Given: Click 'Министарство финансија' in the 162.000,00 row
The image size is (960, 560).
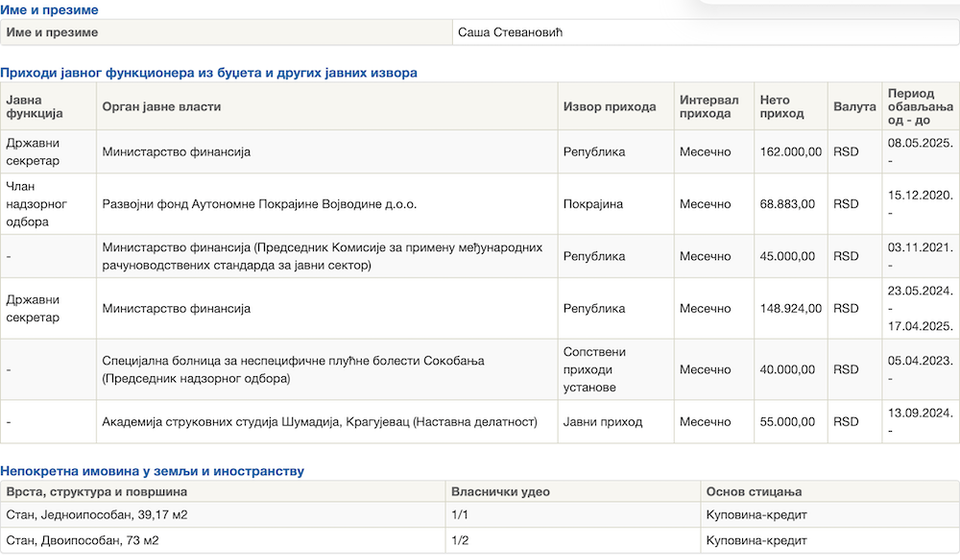Looking at the screenshot, I should coord(176,152).
